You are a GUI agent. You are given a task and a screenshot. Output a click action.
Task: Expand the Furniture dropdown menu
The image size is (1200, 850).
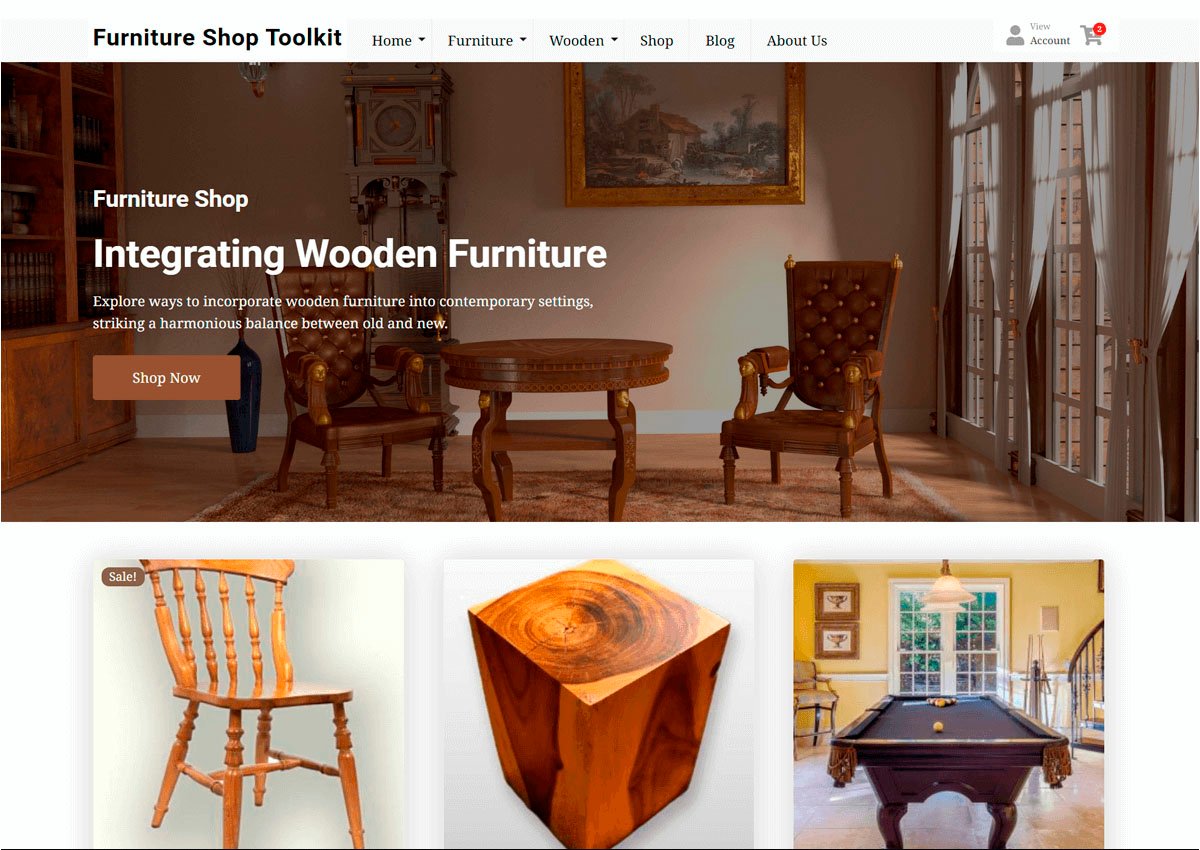(487, 40)
